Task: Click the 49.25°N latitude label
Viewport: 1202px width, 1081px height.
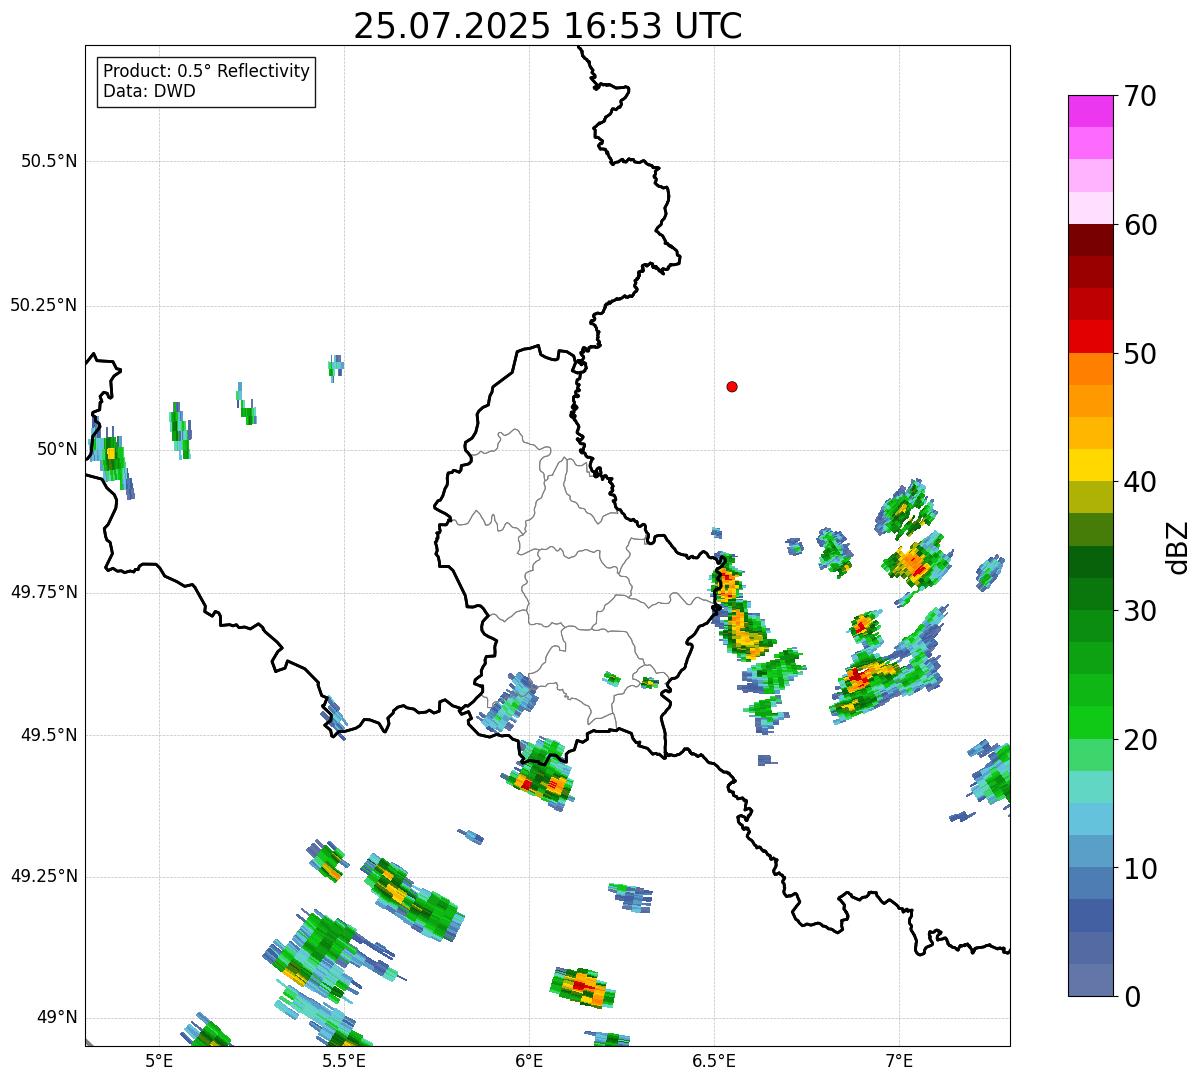Action: click(x=44, y=876)
